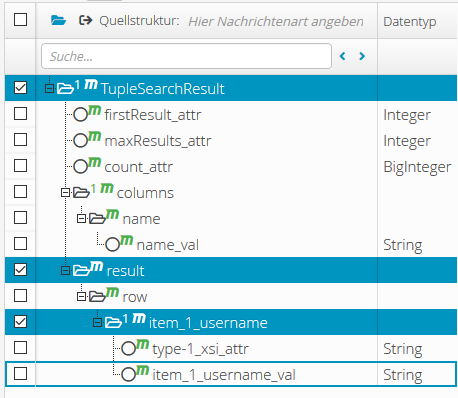
Task: Collapse the TupleSearchResult tree node
Action: [x=49, y=89]
